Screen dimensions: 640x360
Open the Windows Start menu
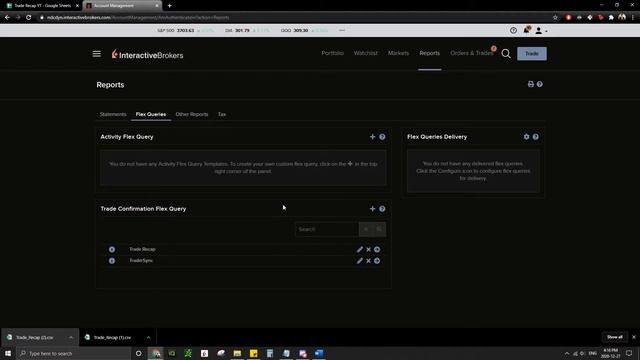click(8, 353)
